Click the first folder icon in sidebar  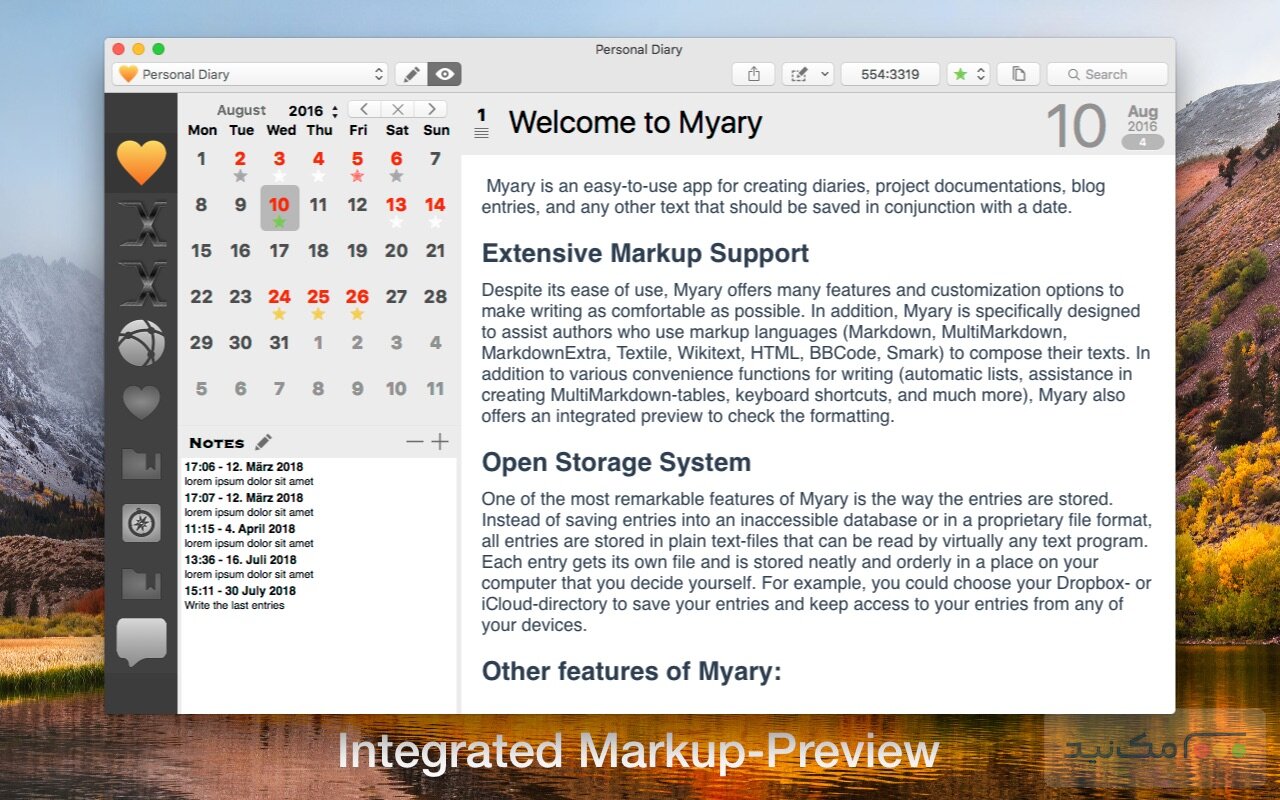click(x=141, y=463)
